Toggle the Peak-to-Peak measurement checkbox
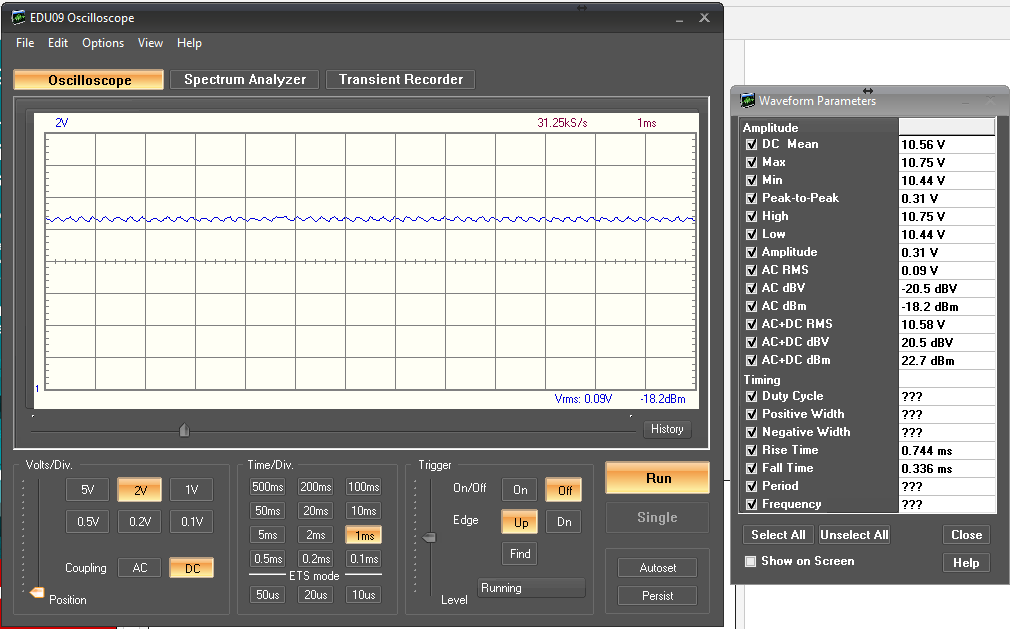The width and height of the screenshot is (1010, 629). pos(752,198)
